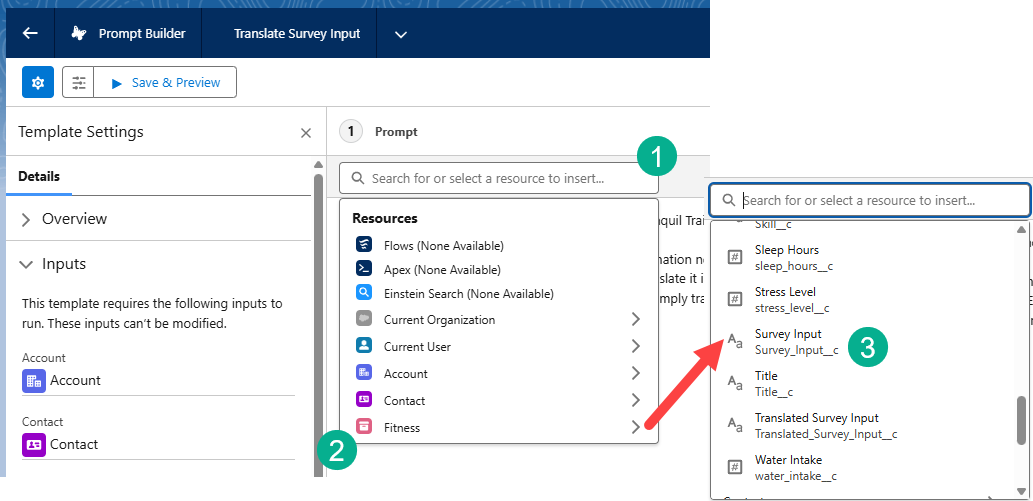
Task: Click the Contact input icon
Action: pyautogui.click(x=34, y=445)
